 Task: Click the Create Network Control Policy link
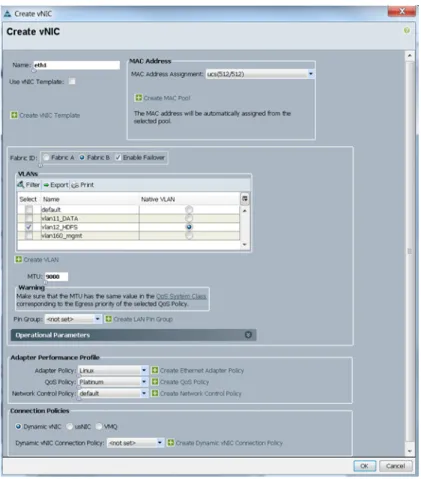click(201, 393)
